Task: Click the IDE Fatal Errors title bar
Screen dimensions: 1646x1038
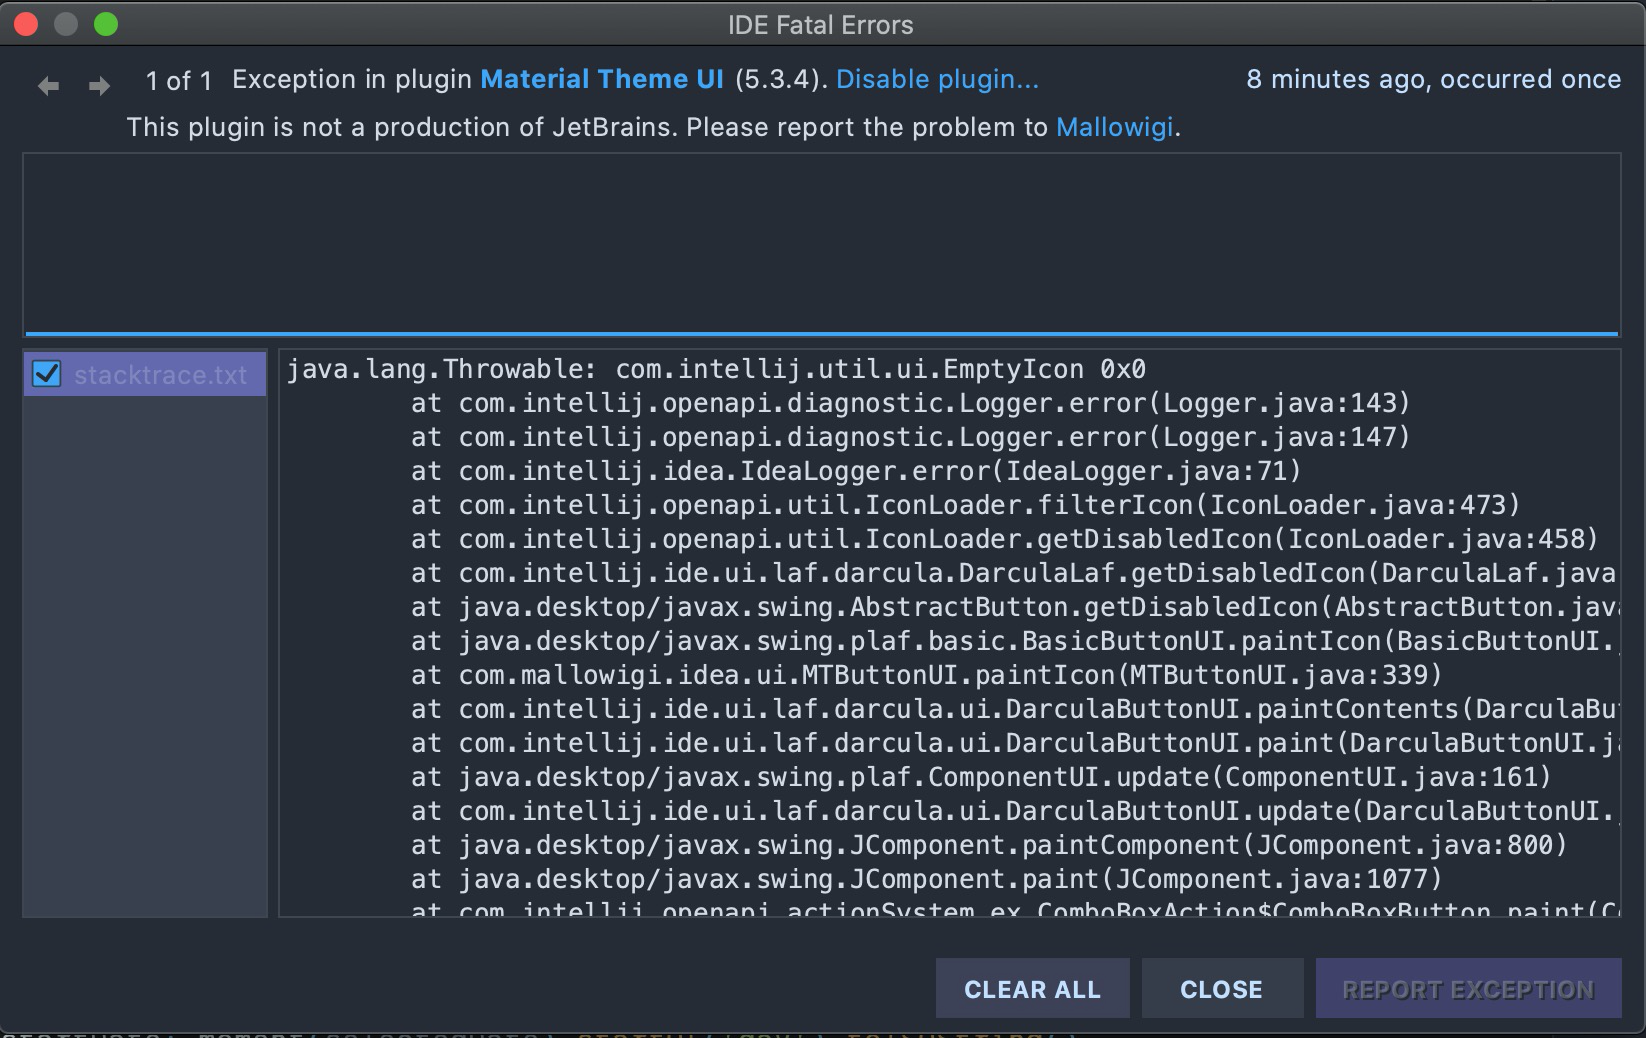Action: point(820,24)
